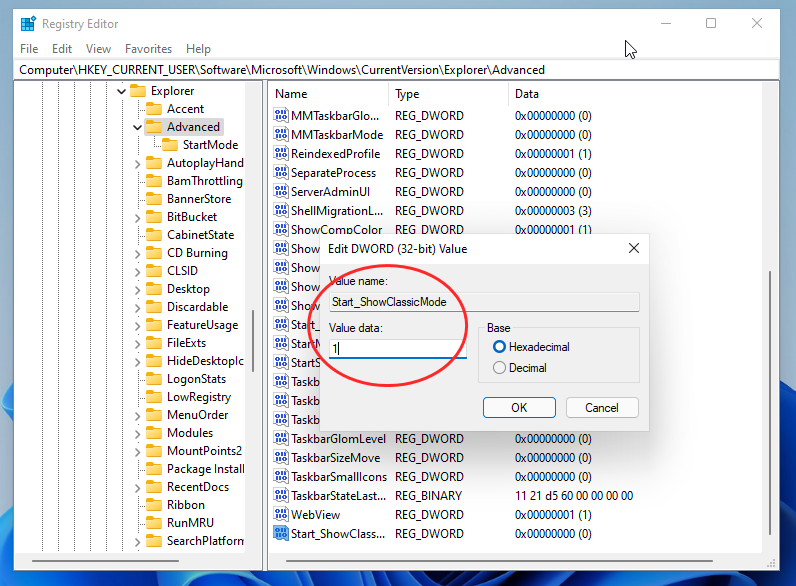796x586 pixels.
Task: Click the CabinetState folder icon
Action: [x=153, y=235]
